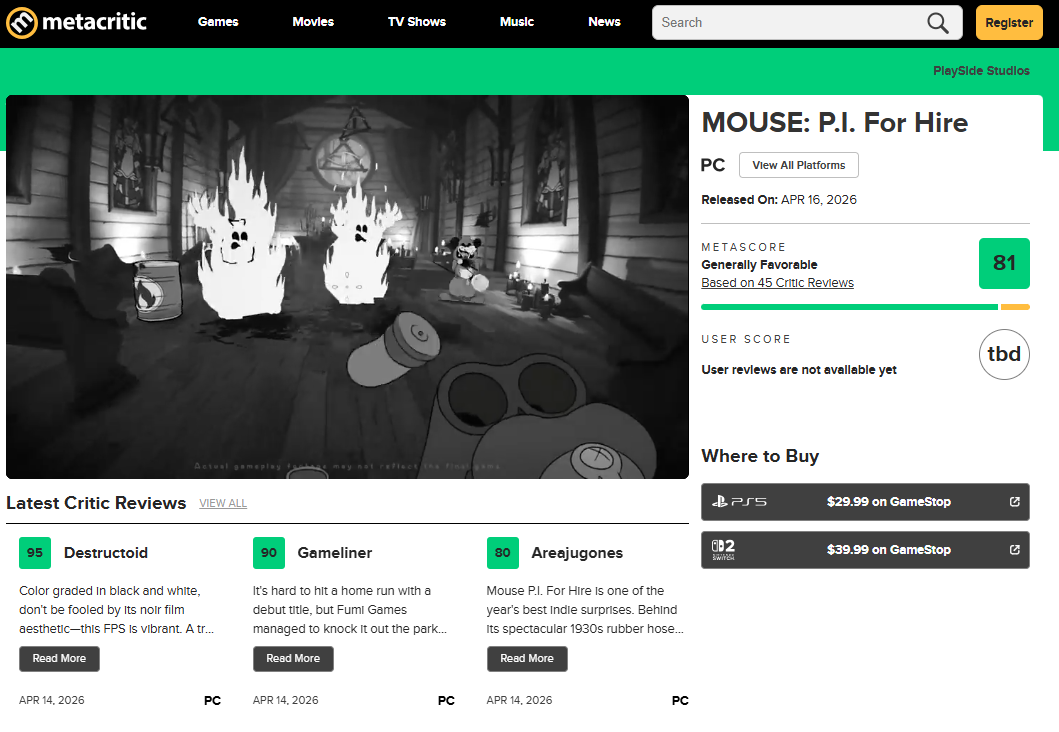Open Based on 45 Critic Reviews link

coord(777,282)
